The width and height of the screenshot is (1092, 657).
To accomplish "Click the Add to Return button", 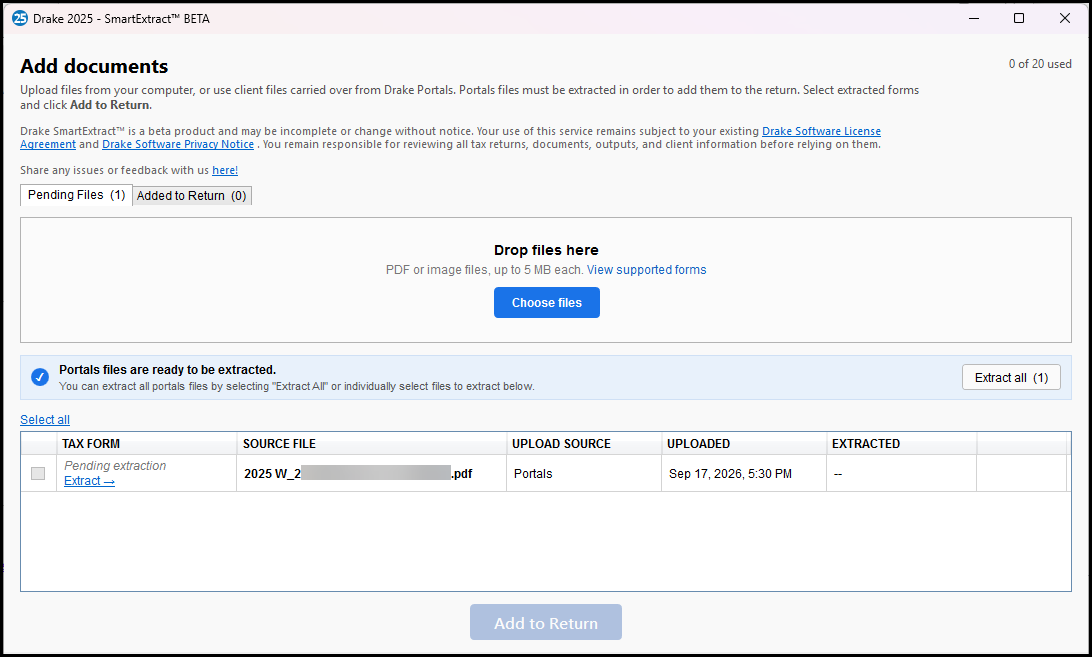I will [x=546, y=622].
